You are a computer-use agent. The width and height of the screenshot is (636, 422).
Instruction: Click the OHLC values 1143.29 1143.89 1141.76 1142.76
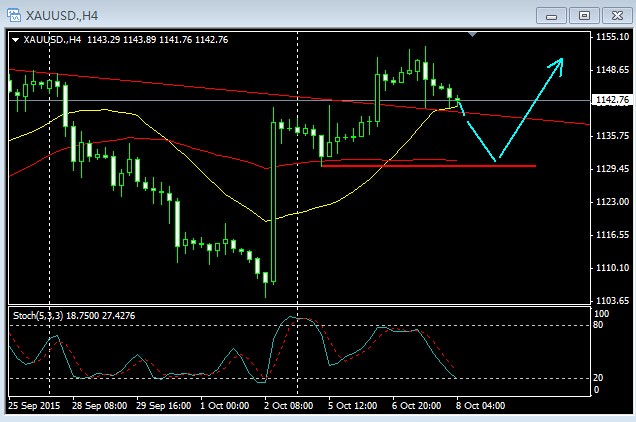[158, 40]
